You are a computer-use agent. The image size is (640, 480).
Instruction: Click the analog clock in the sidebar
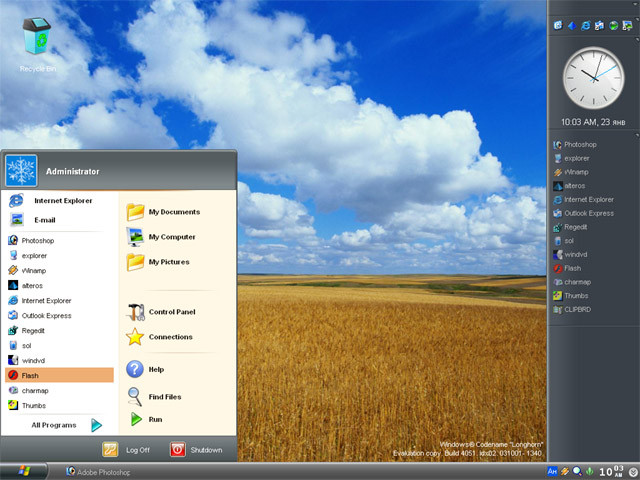click(593, 78)
